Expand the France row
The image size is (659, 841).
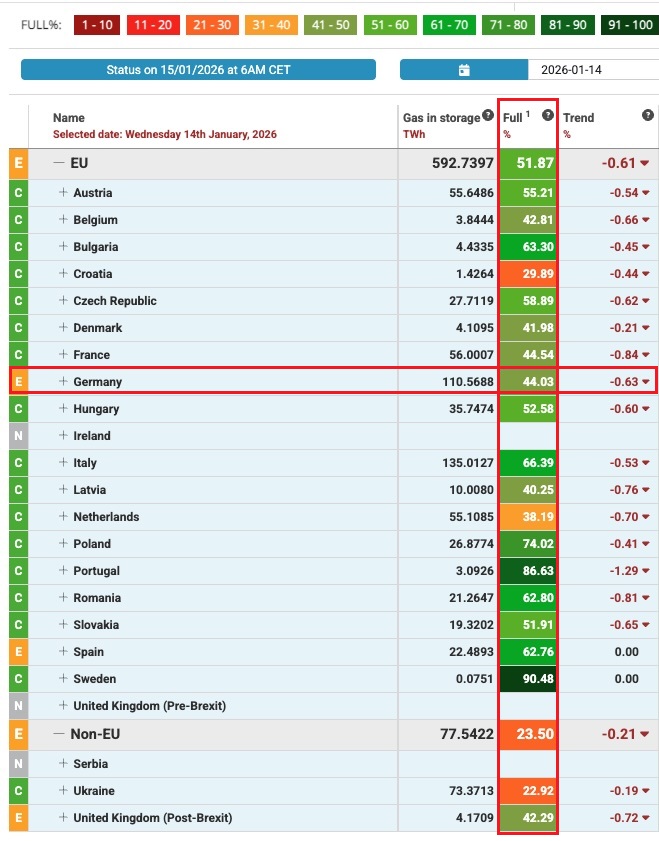click(x=63, y=355)
